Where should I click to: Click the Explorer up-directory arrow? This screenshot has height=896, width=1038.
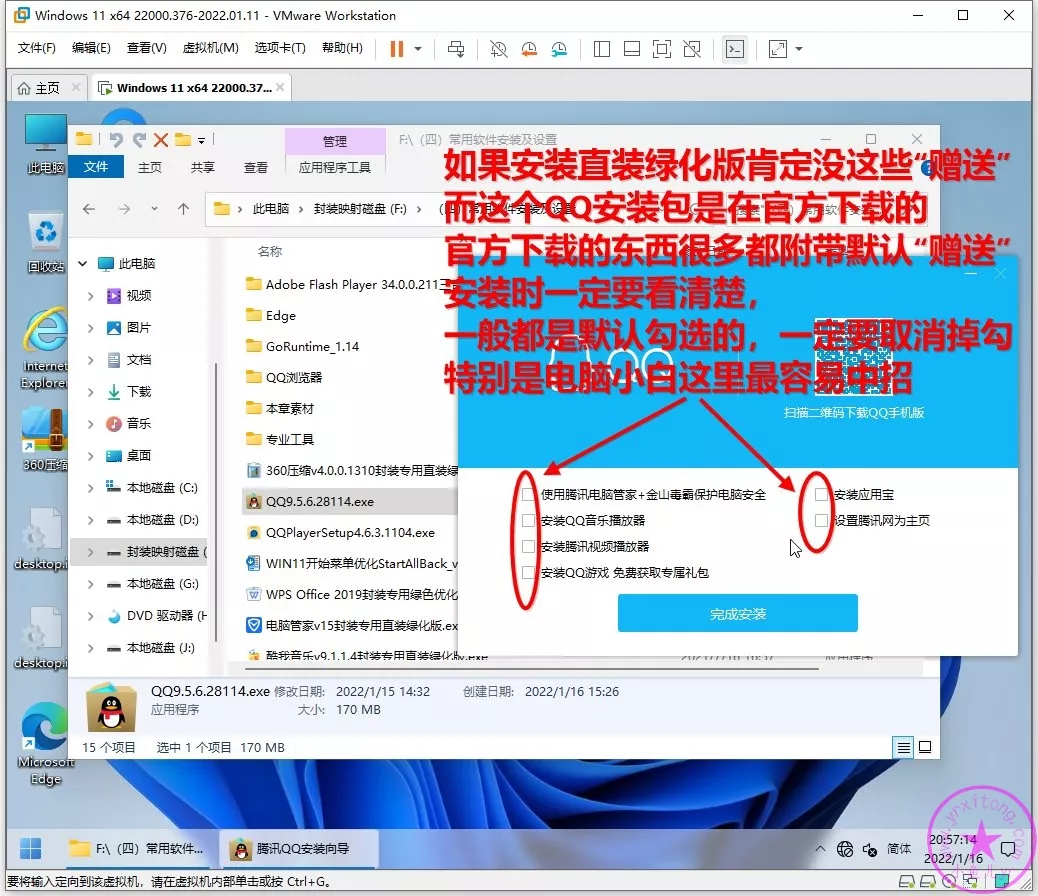coord(183,209)
